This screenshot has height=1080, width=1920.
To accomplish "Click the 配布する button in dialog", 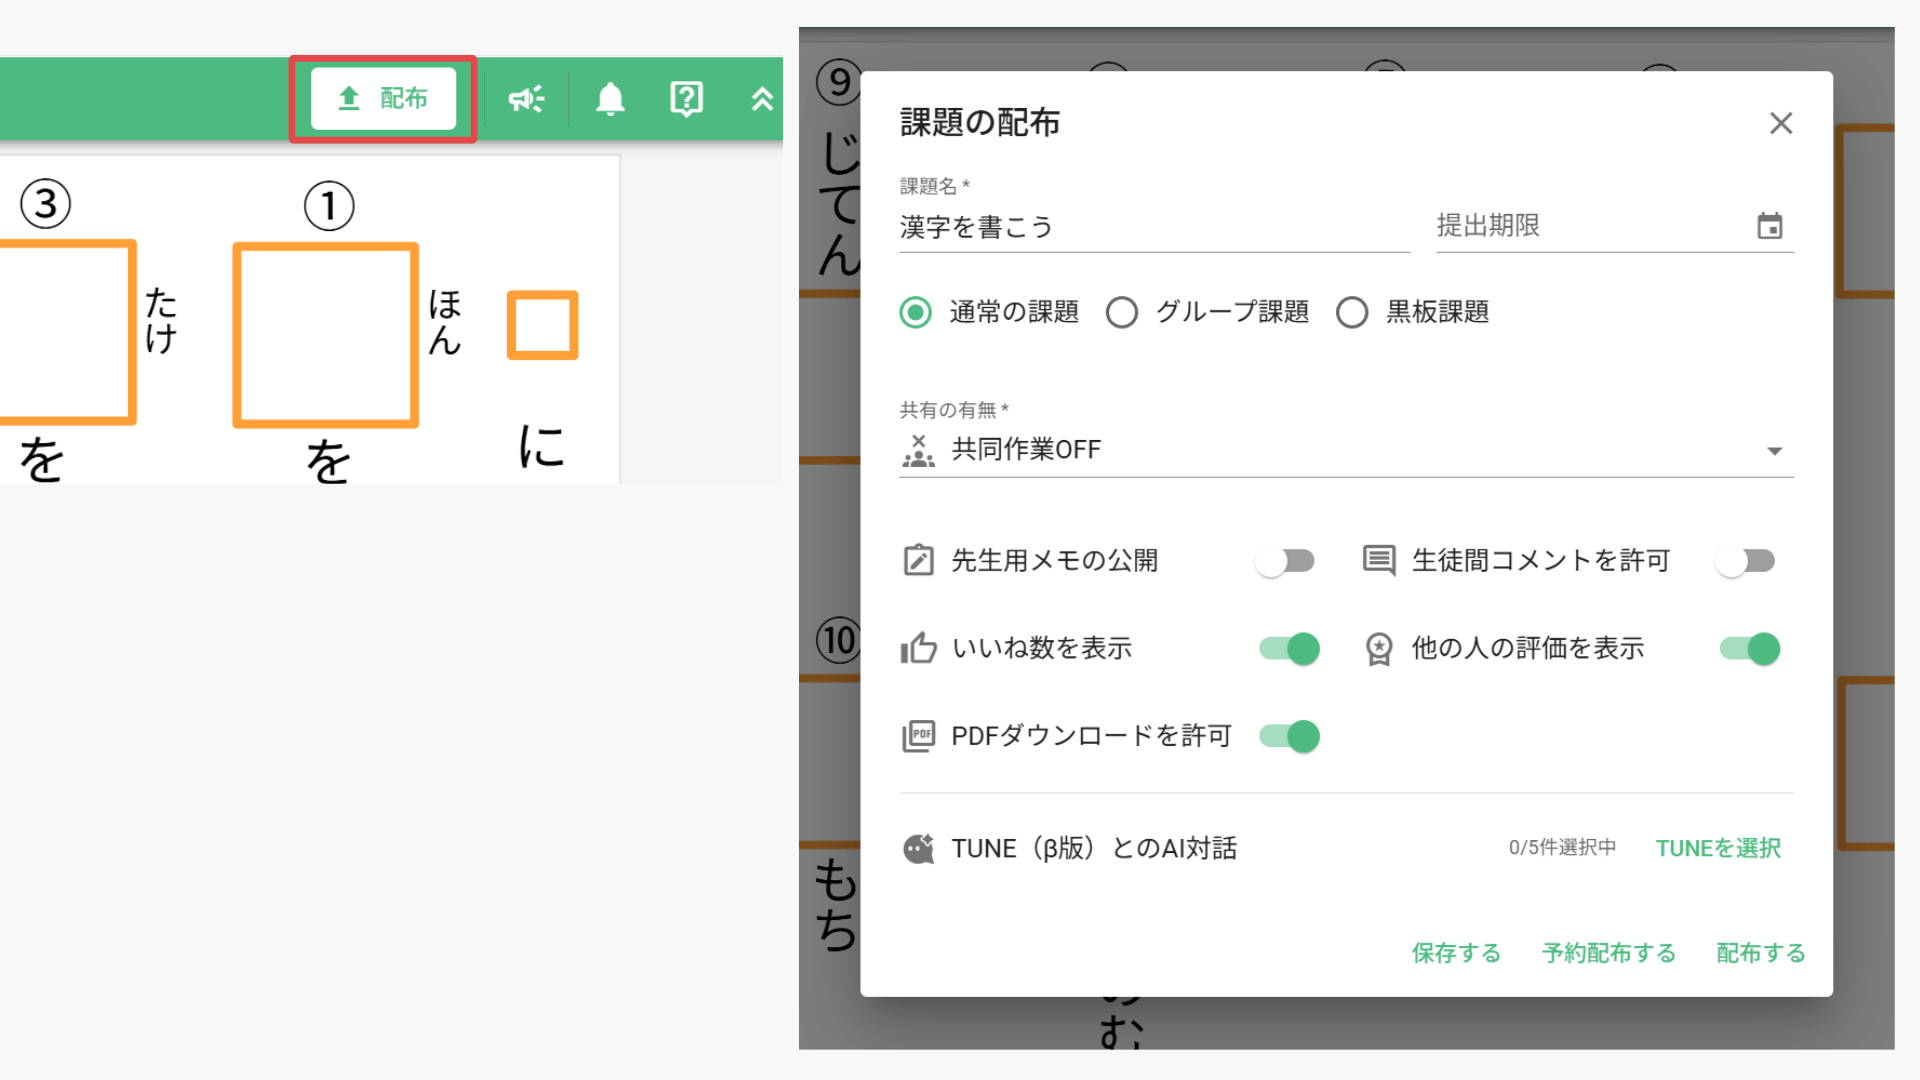I will 1761,953.
